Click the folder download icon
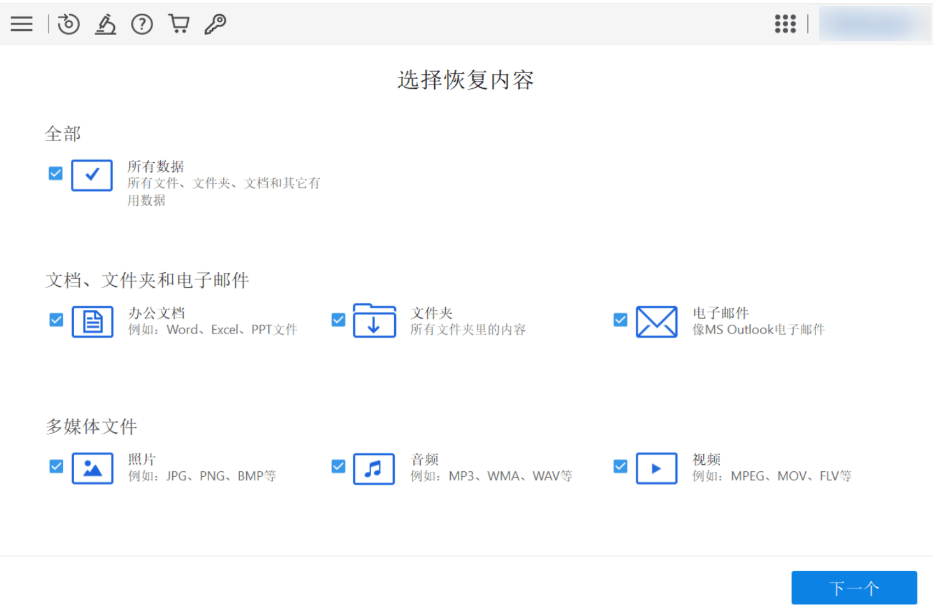This screenshot has height=609, width=933. click(x=374, y=321)
